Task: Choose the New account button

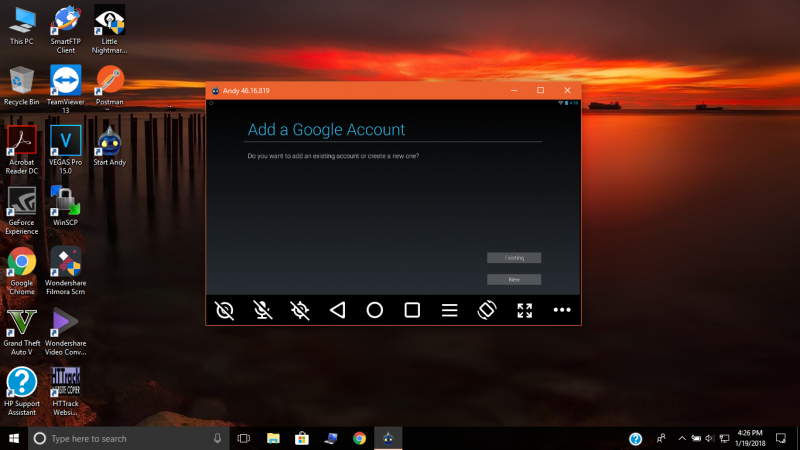Action: [514, 280]
